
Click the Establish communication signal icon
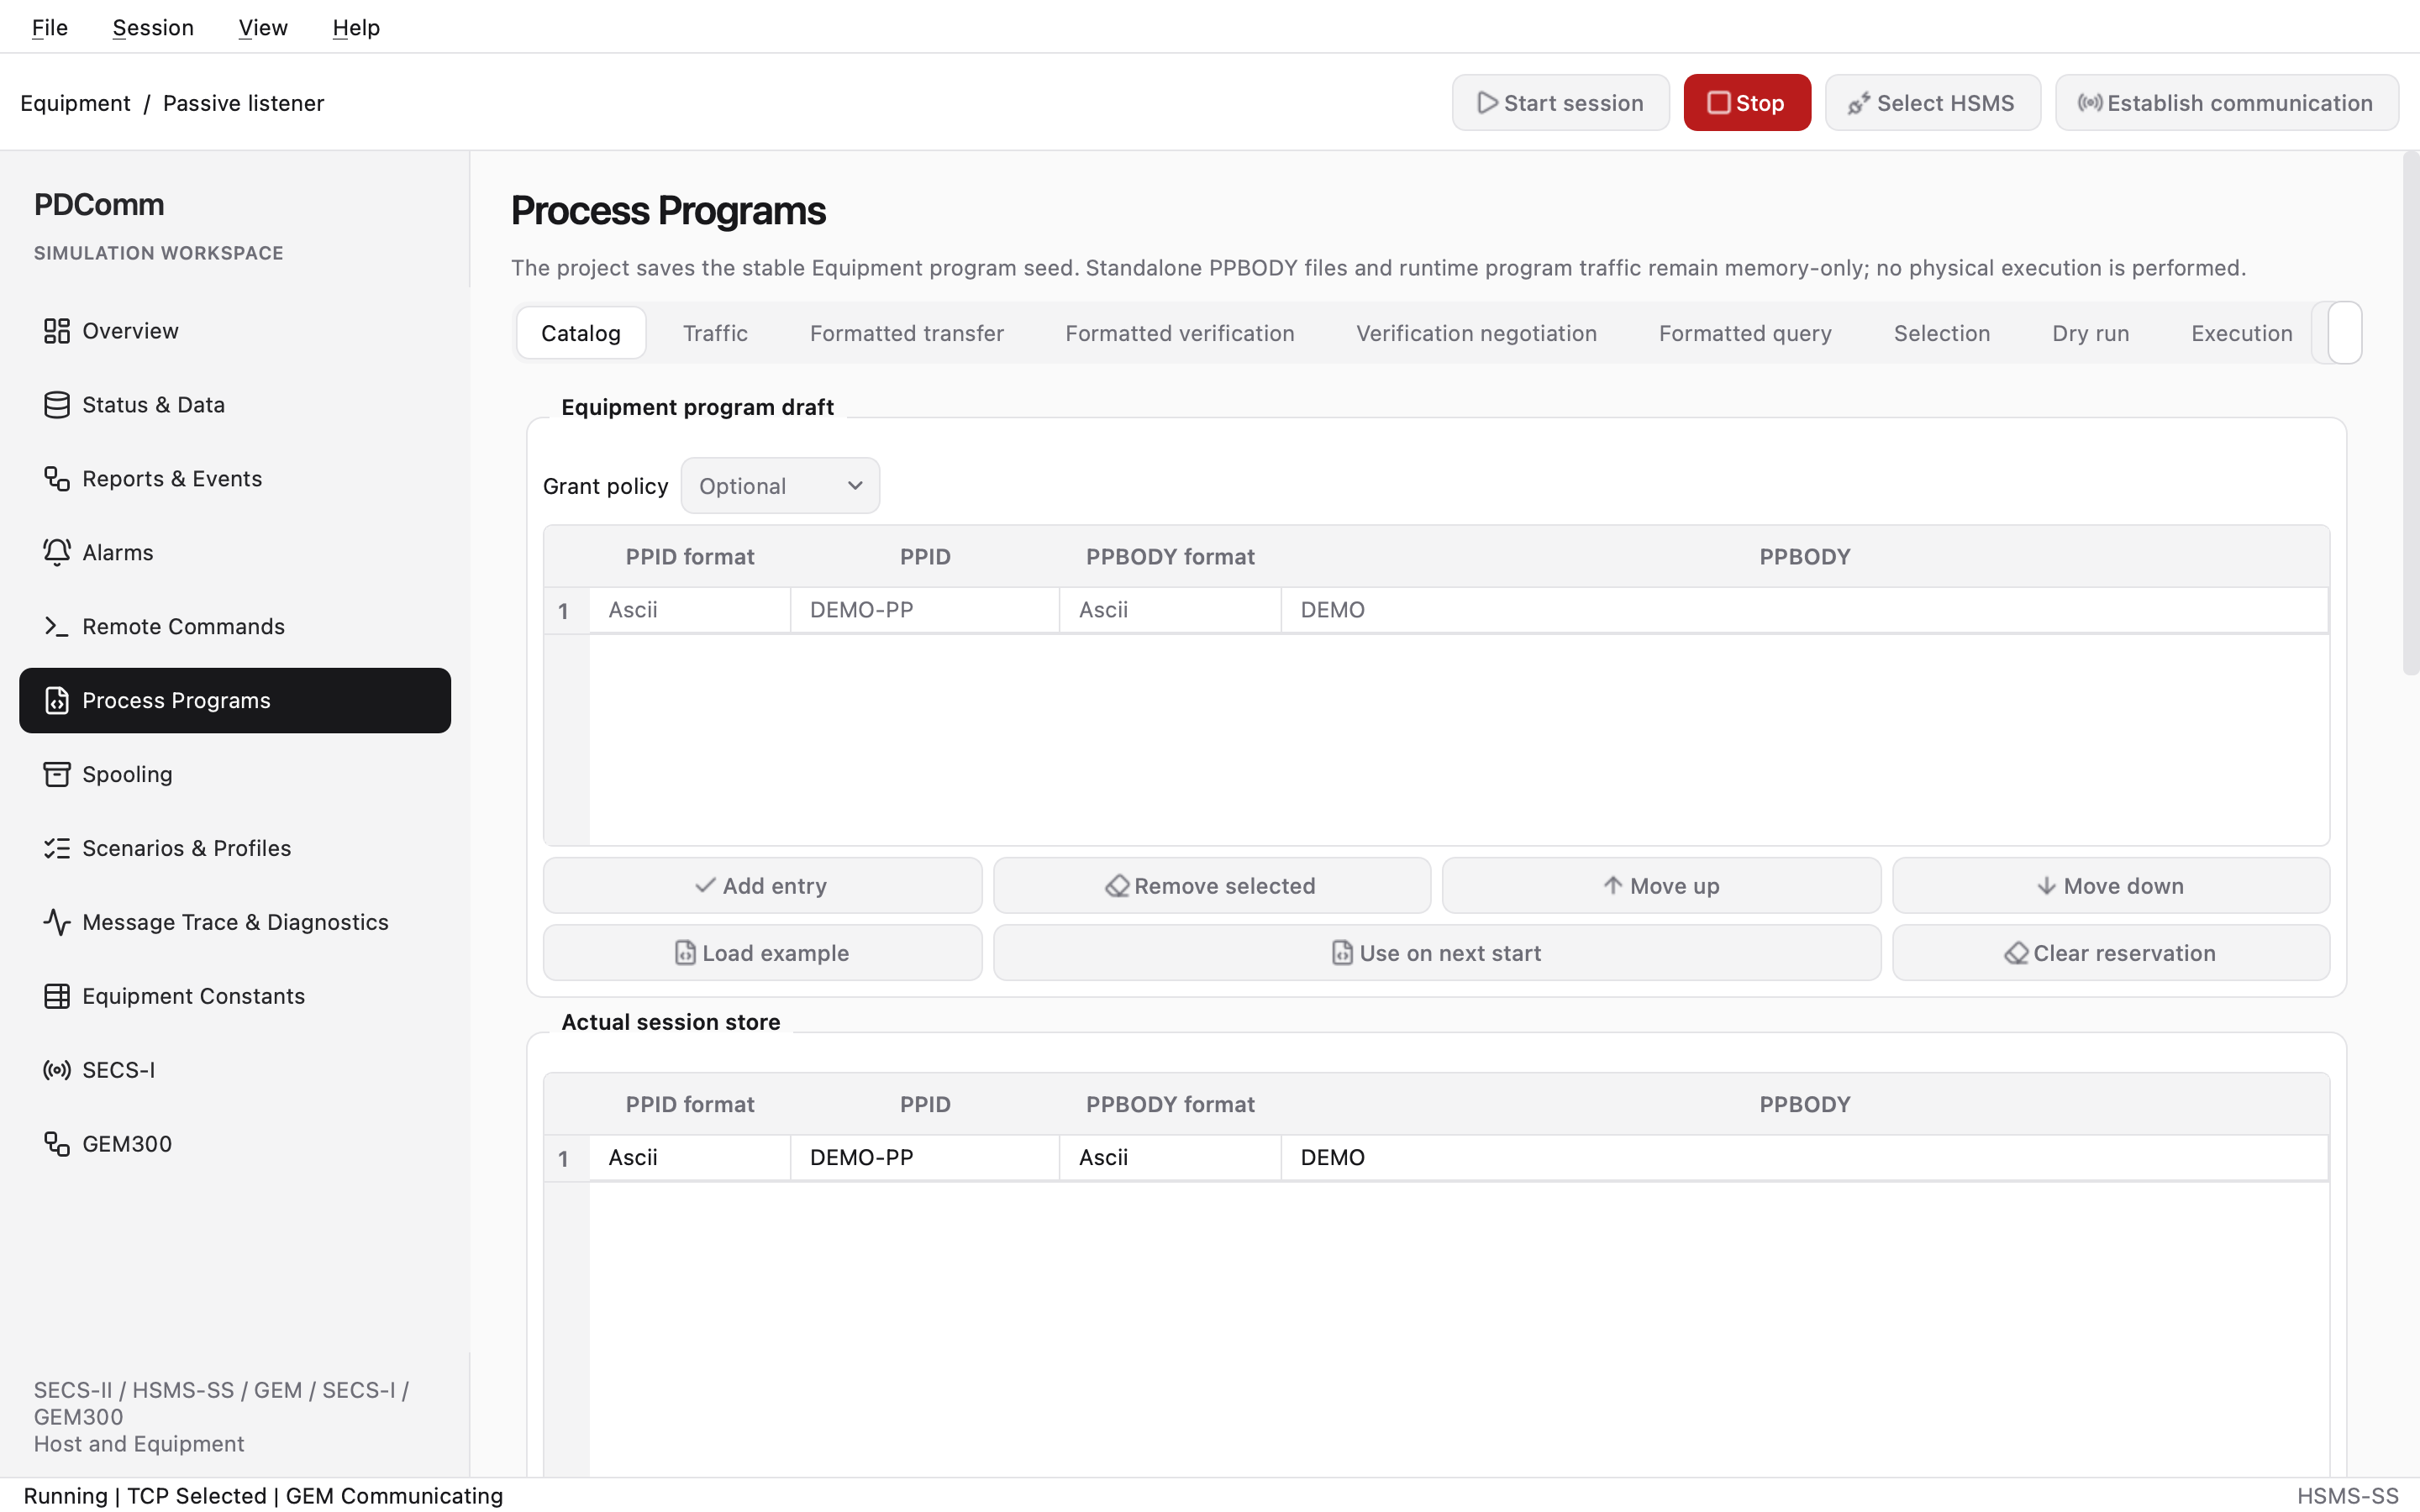(2090, 103)
